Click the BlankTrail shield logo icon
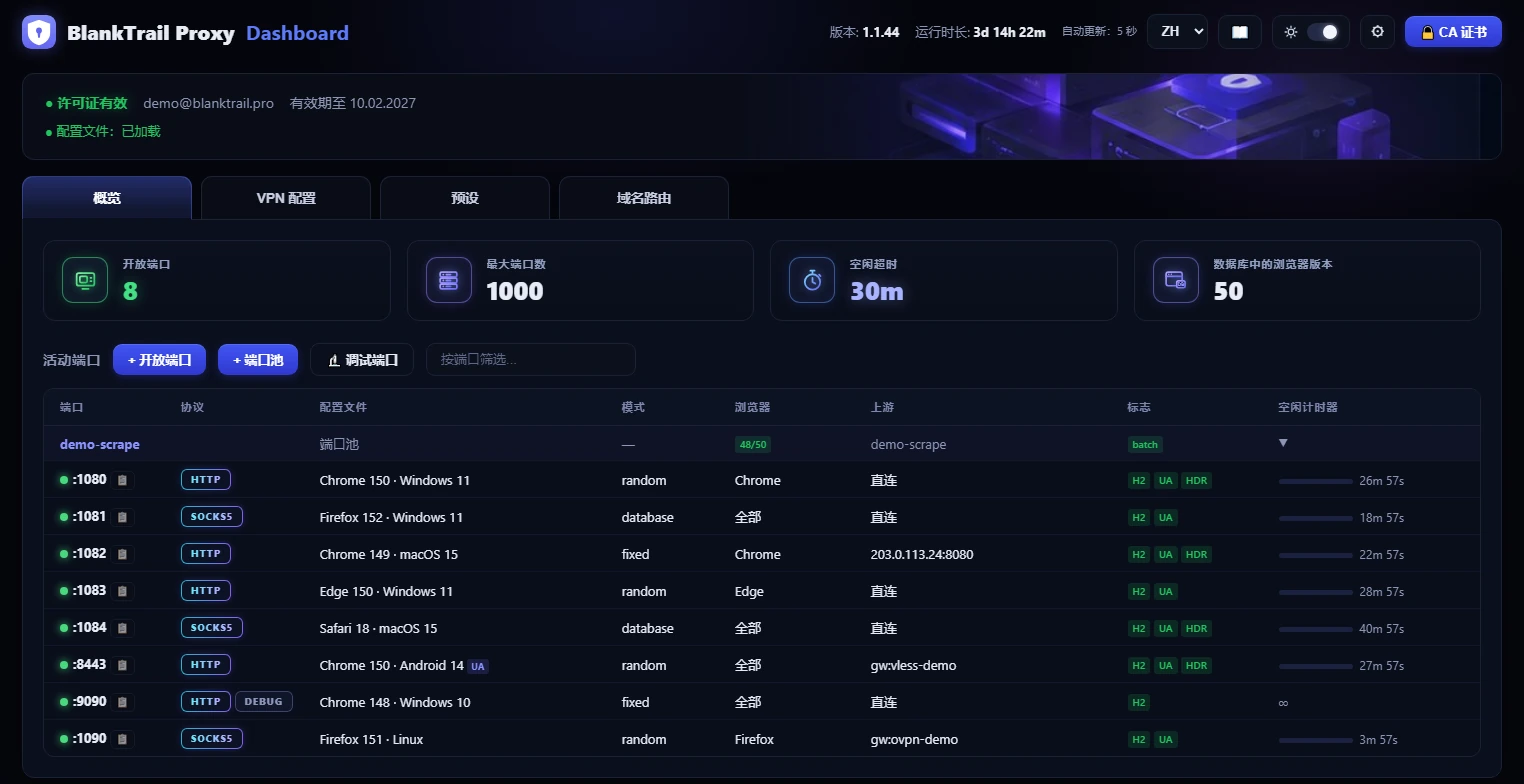Viewport: 1524px width, 784px height. pyautogui.click(x=39, y=33)
